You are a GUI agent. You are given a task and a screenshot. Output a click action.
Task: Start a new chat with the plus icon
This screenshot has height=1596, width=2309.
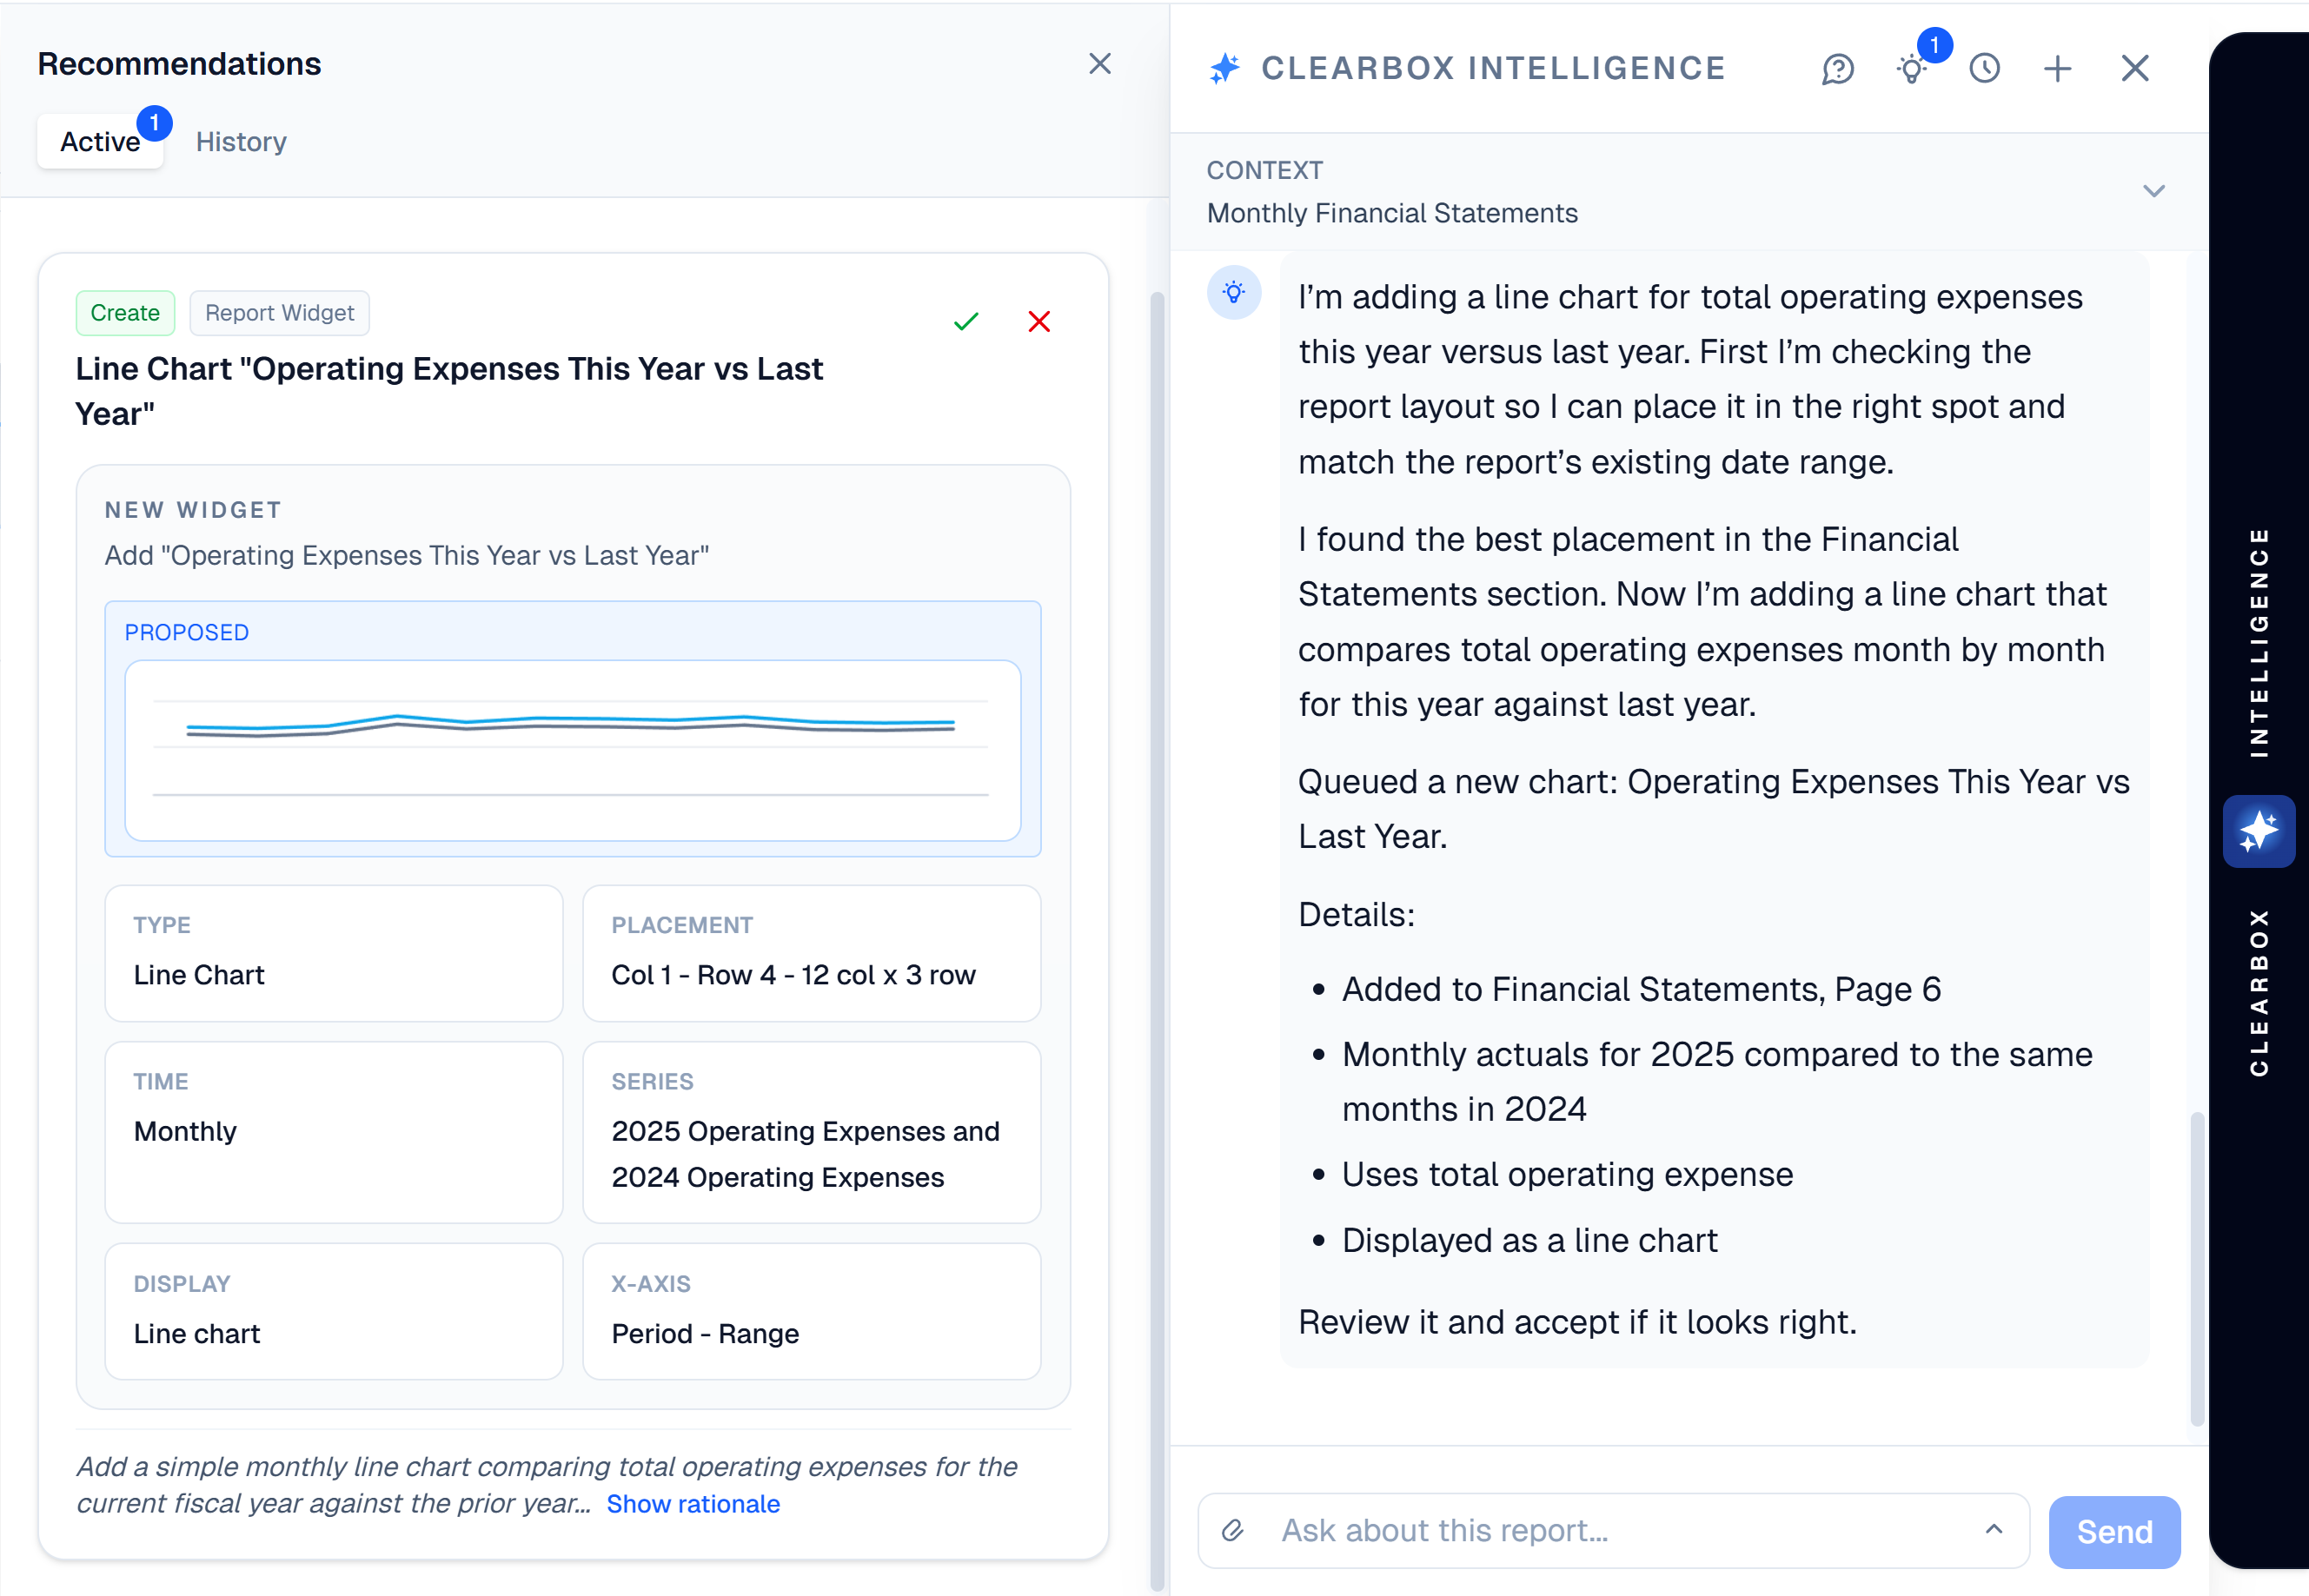pos(2058,68)
